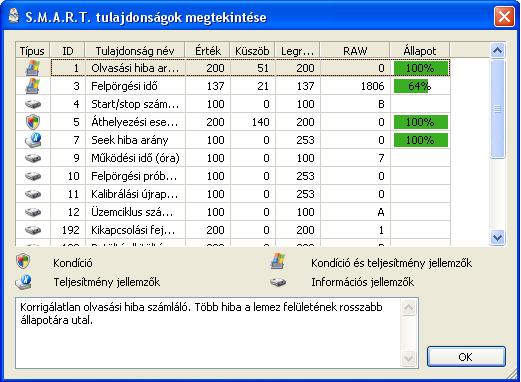Select the 'Olvasási hiba ar…' row name
521x382 pixels.
pyautogui.click(x=135, y=68)
